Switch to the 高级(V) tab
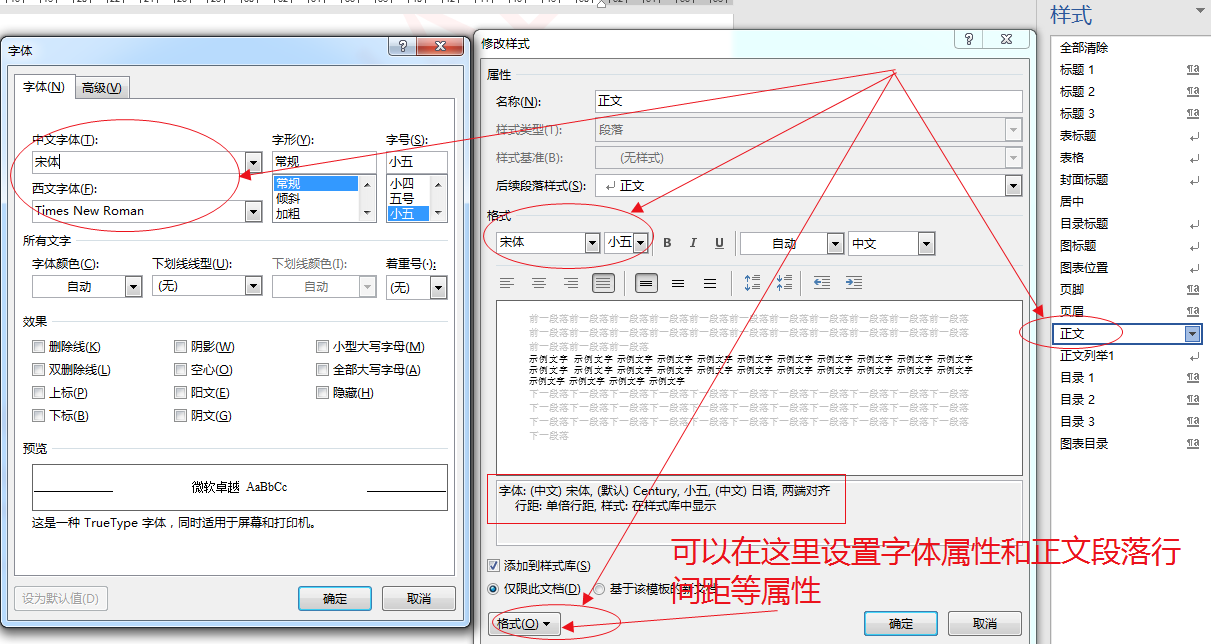 [102, 88]
